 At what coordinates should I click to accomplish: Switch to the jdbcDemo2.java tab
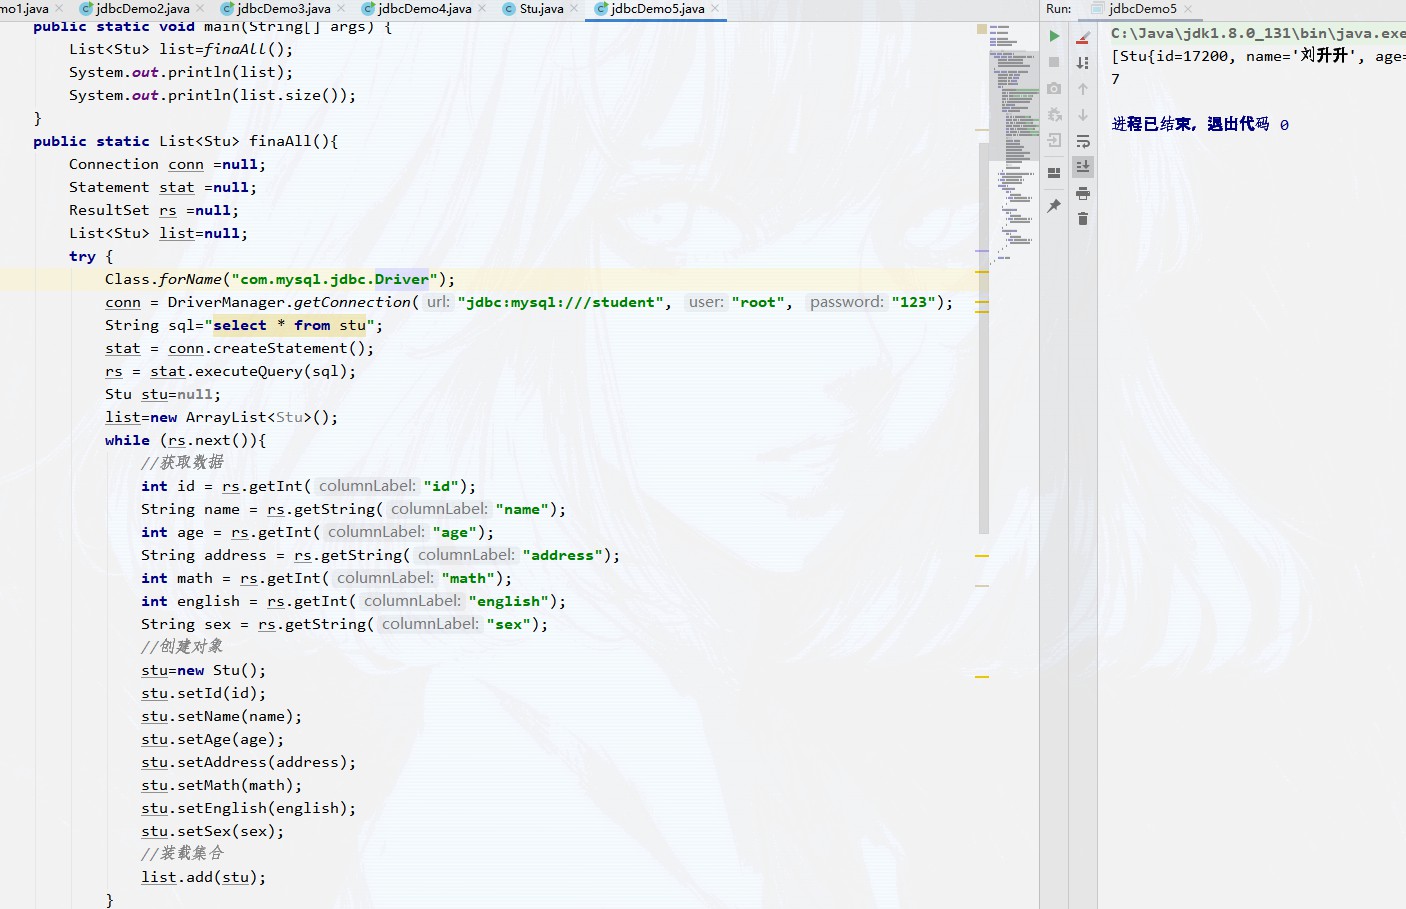pos(142,9)
